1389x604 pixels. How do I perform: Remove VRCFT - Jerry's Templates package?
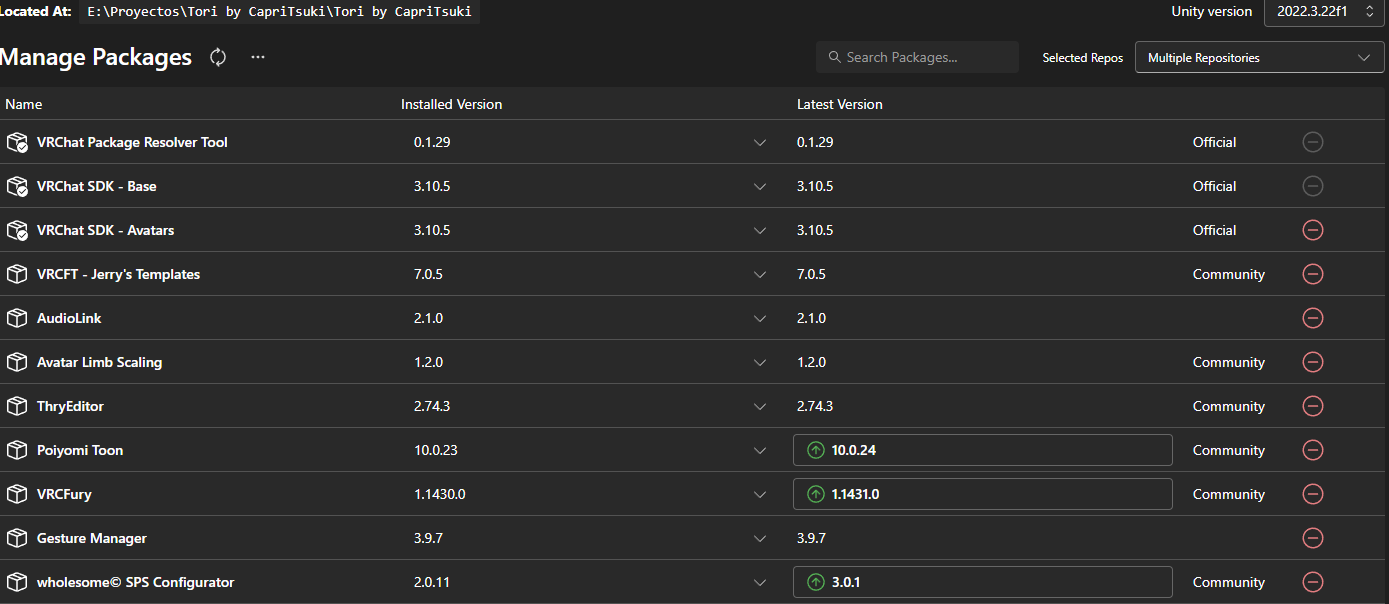1313,274
